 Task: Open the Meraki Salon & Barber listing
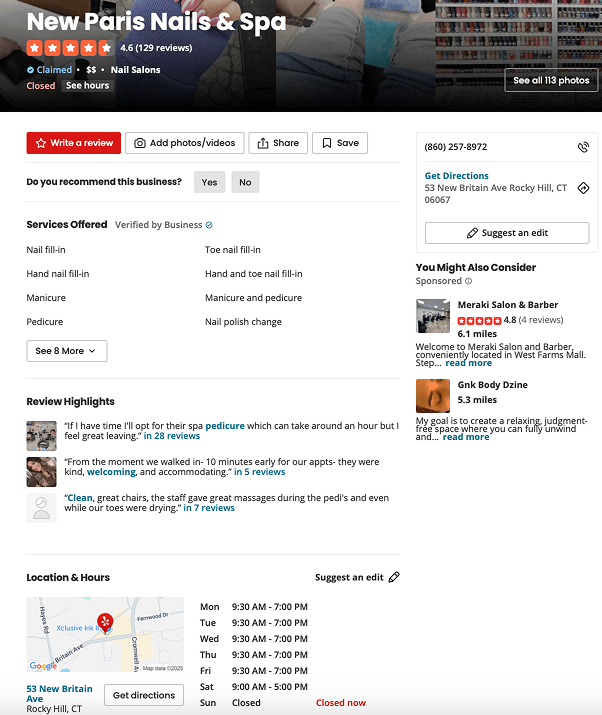pyautogui.click(x=508, y=305)
